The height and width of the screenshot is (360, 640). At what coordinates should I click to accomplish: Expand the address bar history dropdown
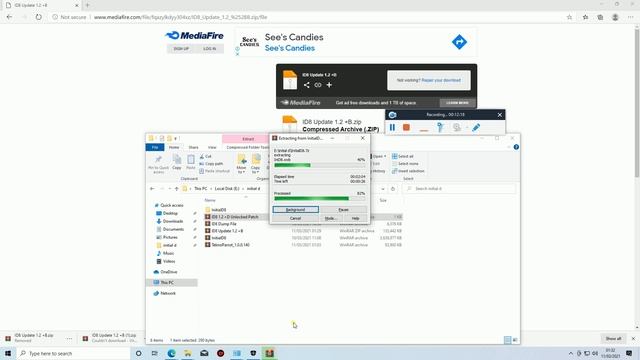click(x=383, y=189)
